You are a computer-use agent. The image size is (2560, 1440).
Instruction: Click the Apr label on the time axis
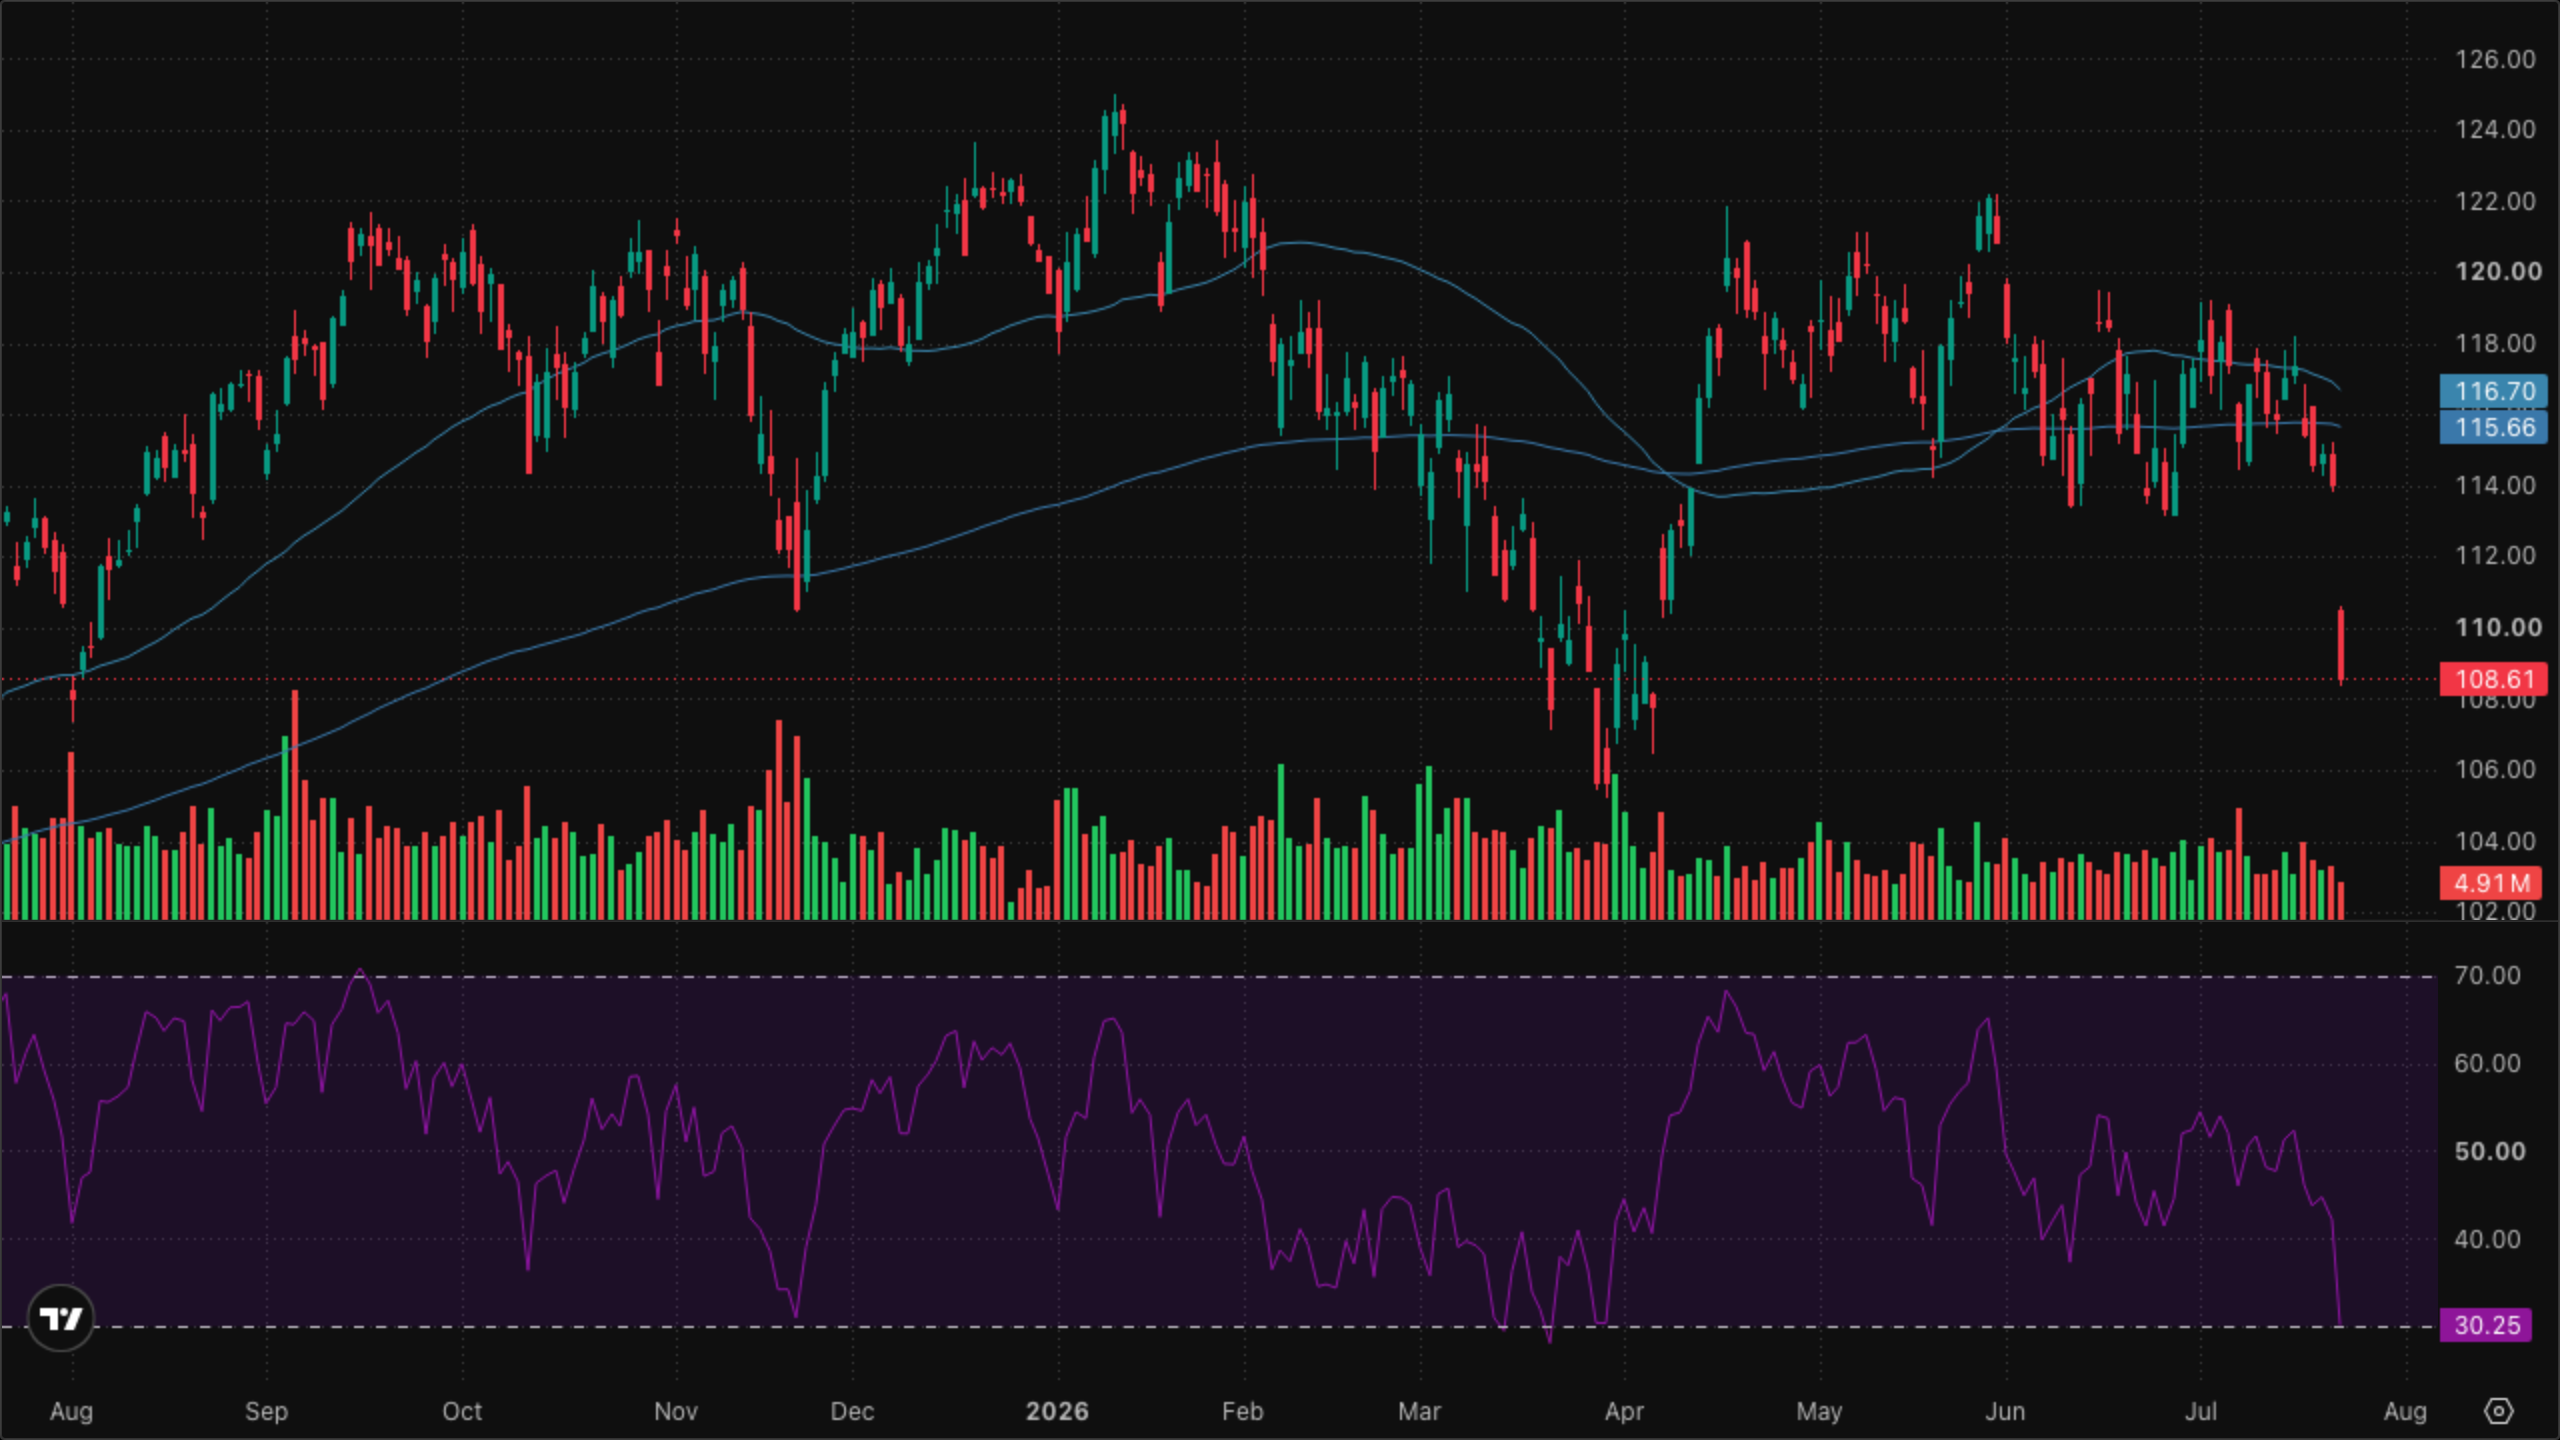click(x=1624, y=1411)
